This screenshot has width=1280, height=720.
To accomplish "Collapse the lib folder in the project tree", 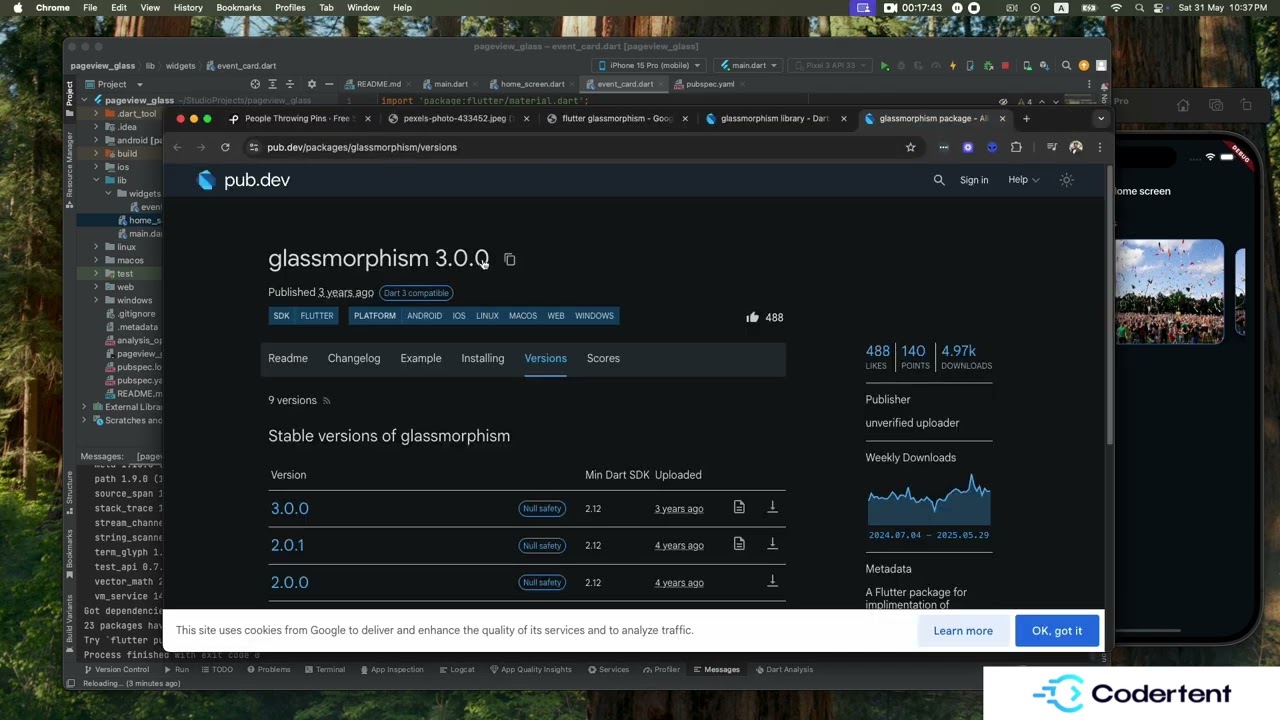I will point(96,181).
